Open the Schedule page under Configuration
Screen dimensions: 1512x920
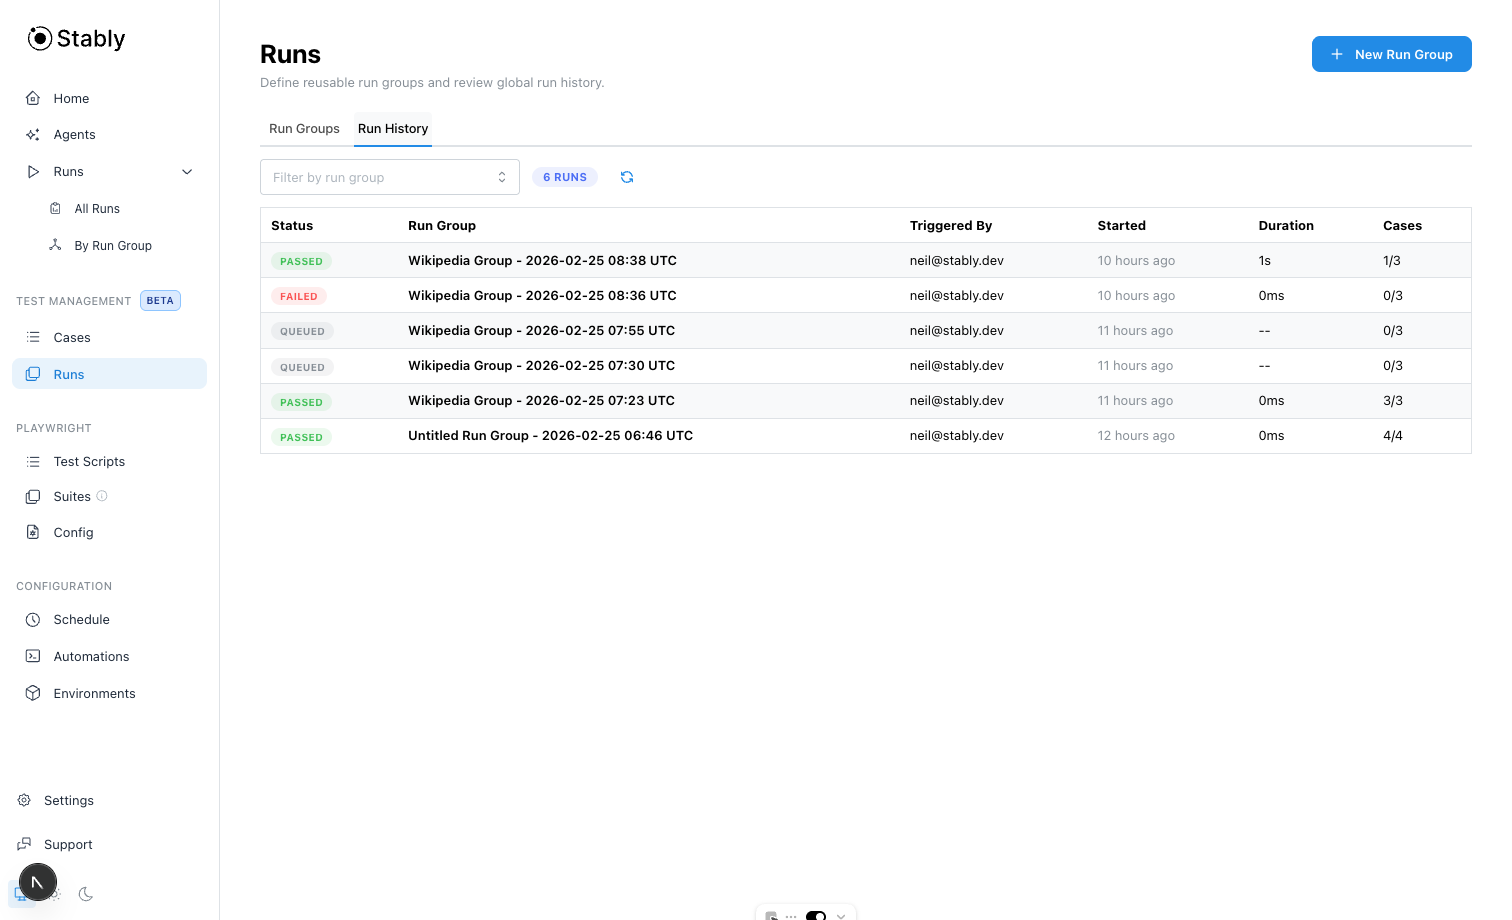(x=81, y=619)
